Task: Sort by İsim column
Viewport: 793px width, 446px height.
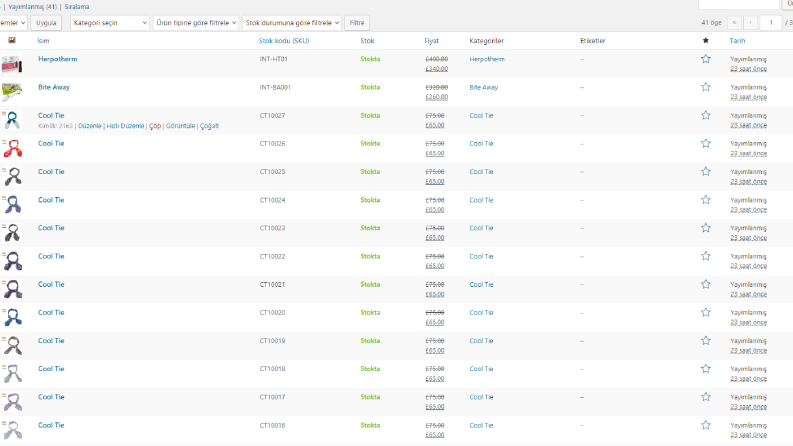Action: [43, 40]
